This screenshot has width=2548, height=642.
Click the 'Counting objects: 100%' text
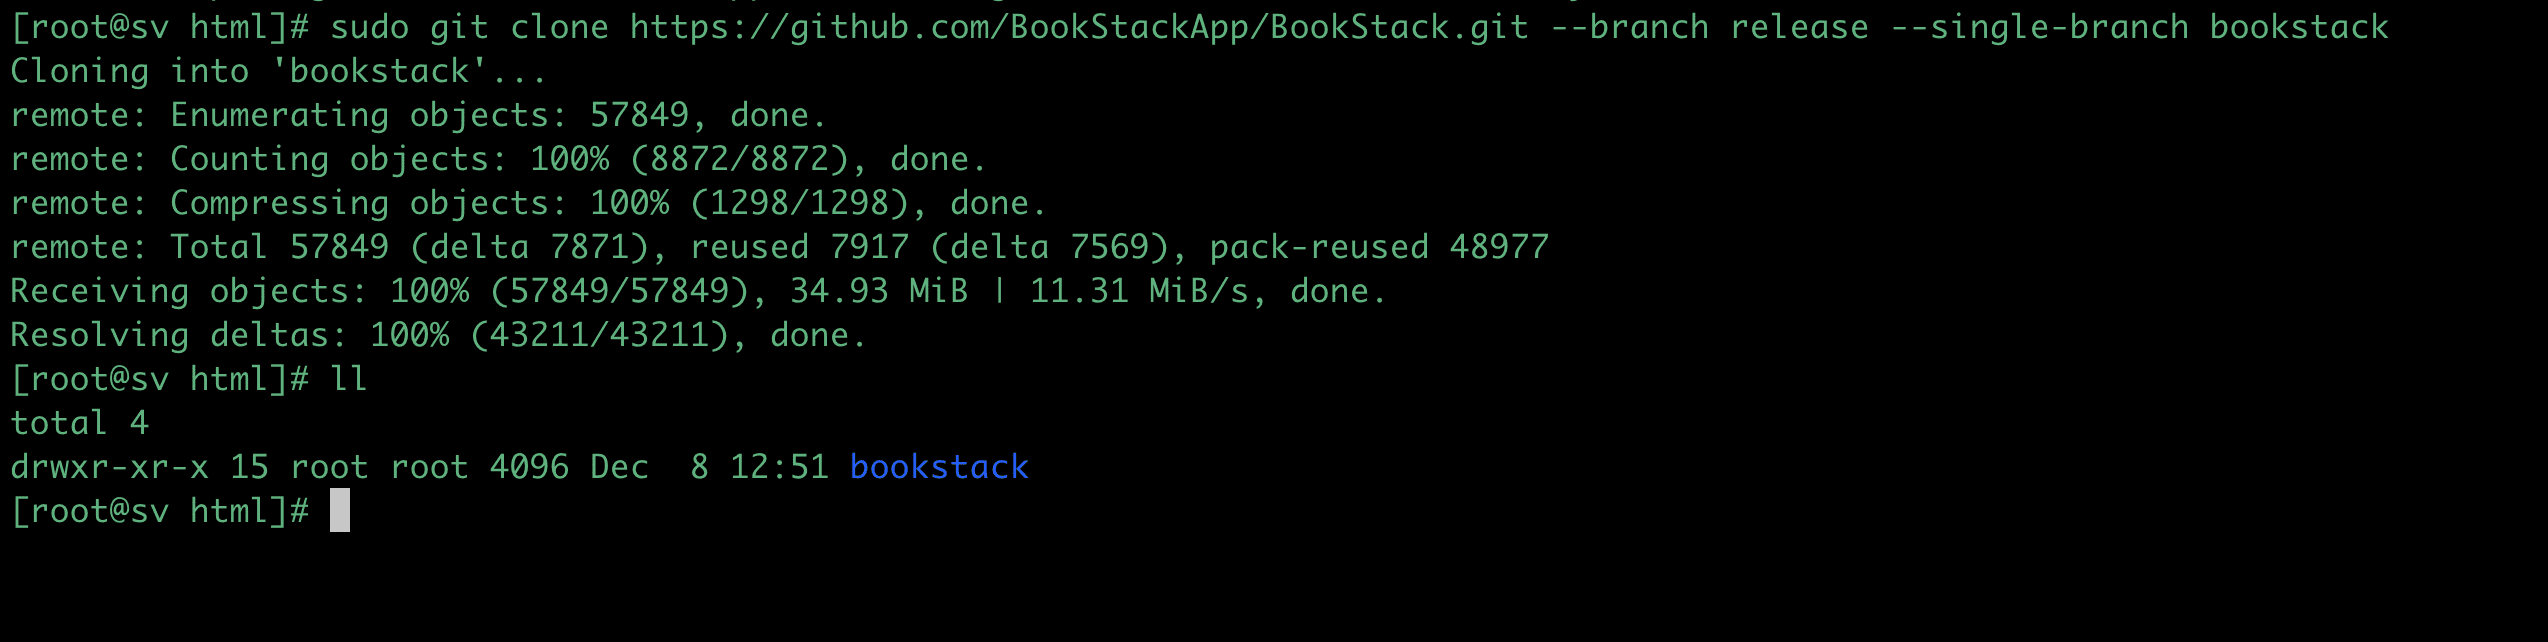(x=389, y=159)
